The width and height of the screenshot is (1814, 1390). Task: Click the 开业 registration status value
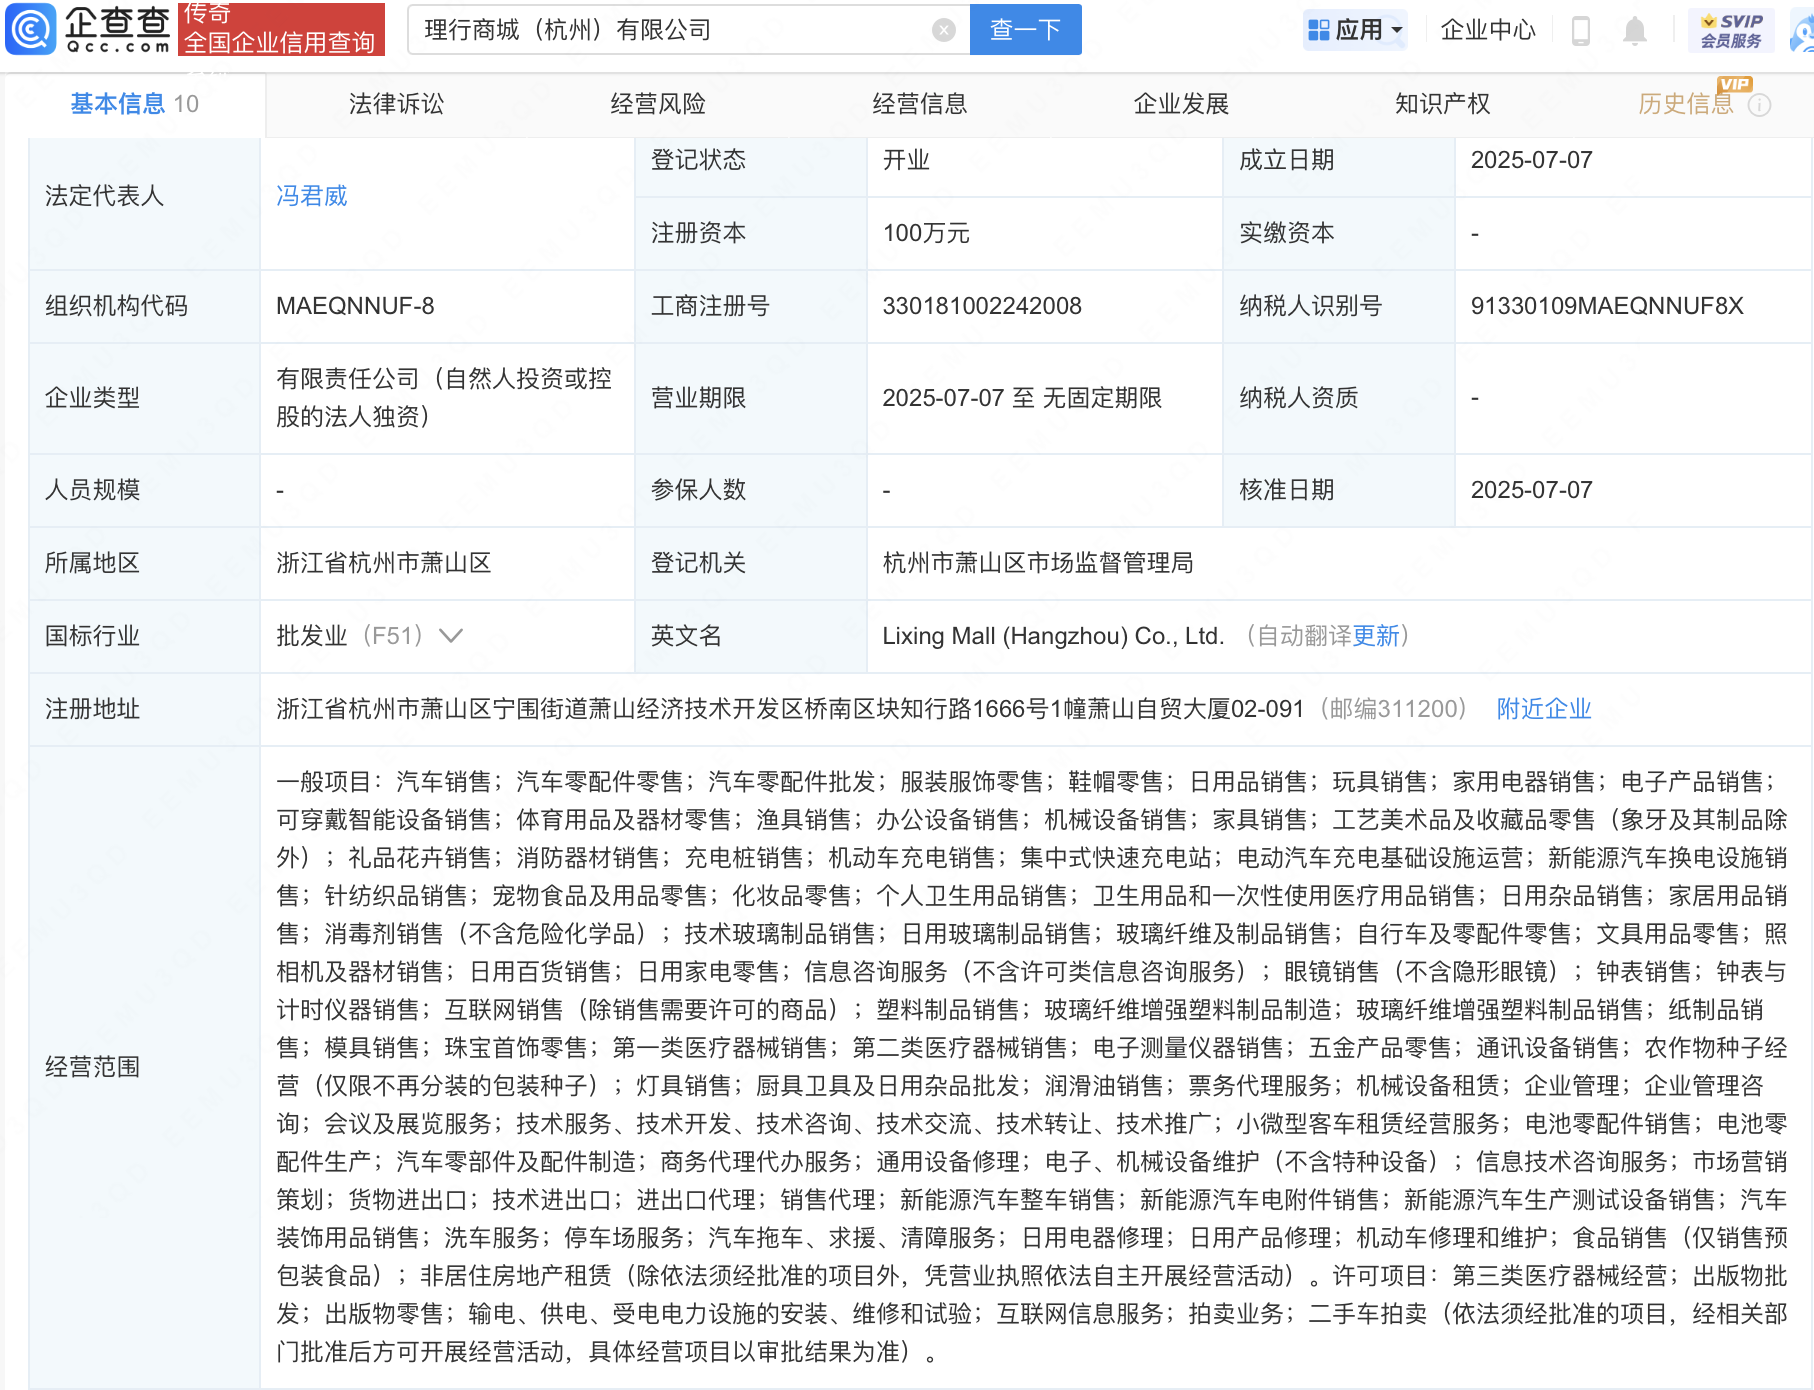coord(906,160)
